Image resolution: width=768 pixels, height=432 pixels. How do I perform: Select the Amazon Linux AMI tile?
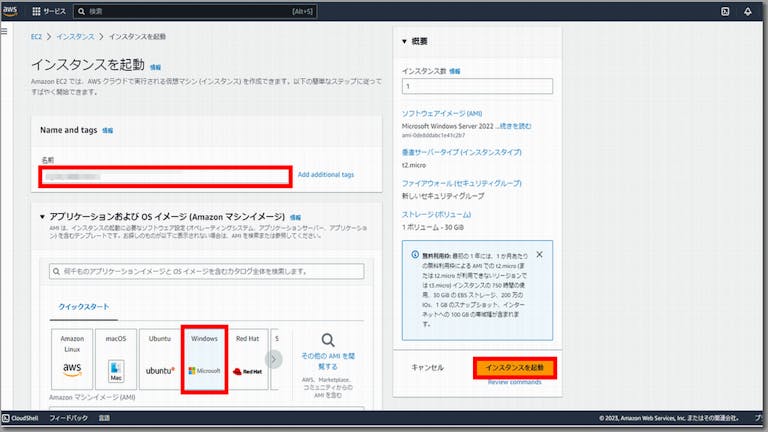[72, 359]
